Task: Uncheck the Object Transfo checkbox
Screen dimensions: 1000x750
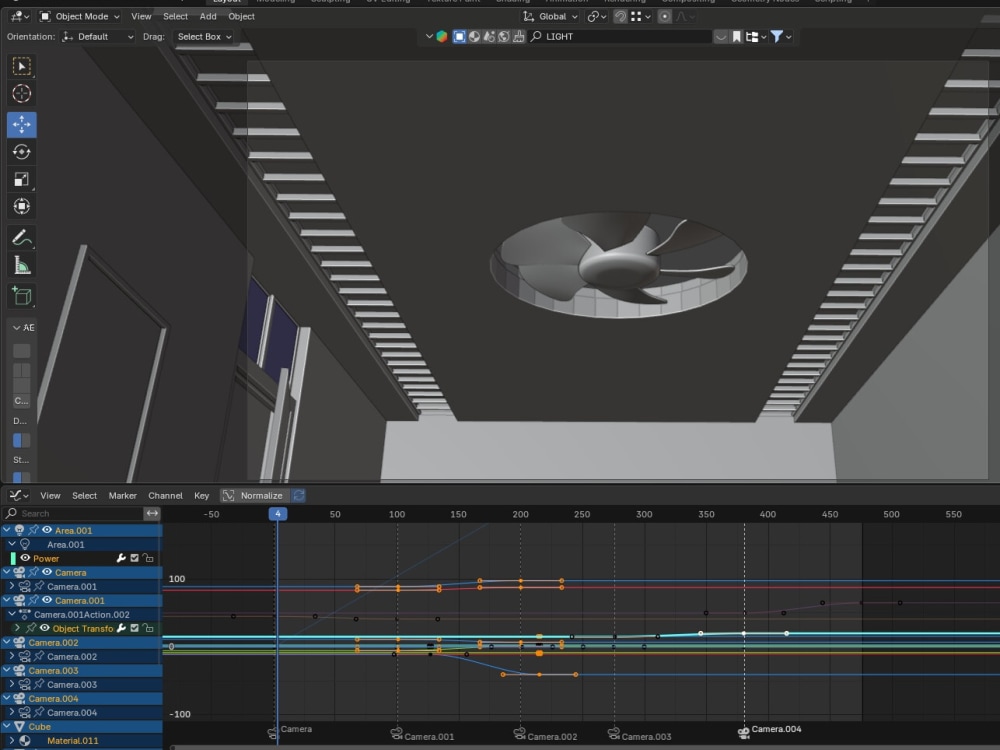Action: coord(135,628)
